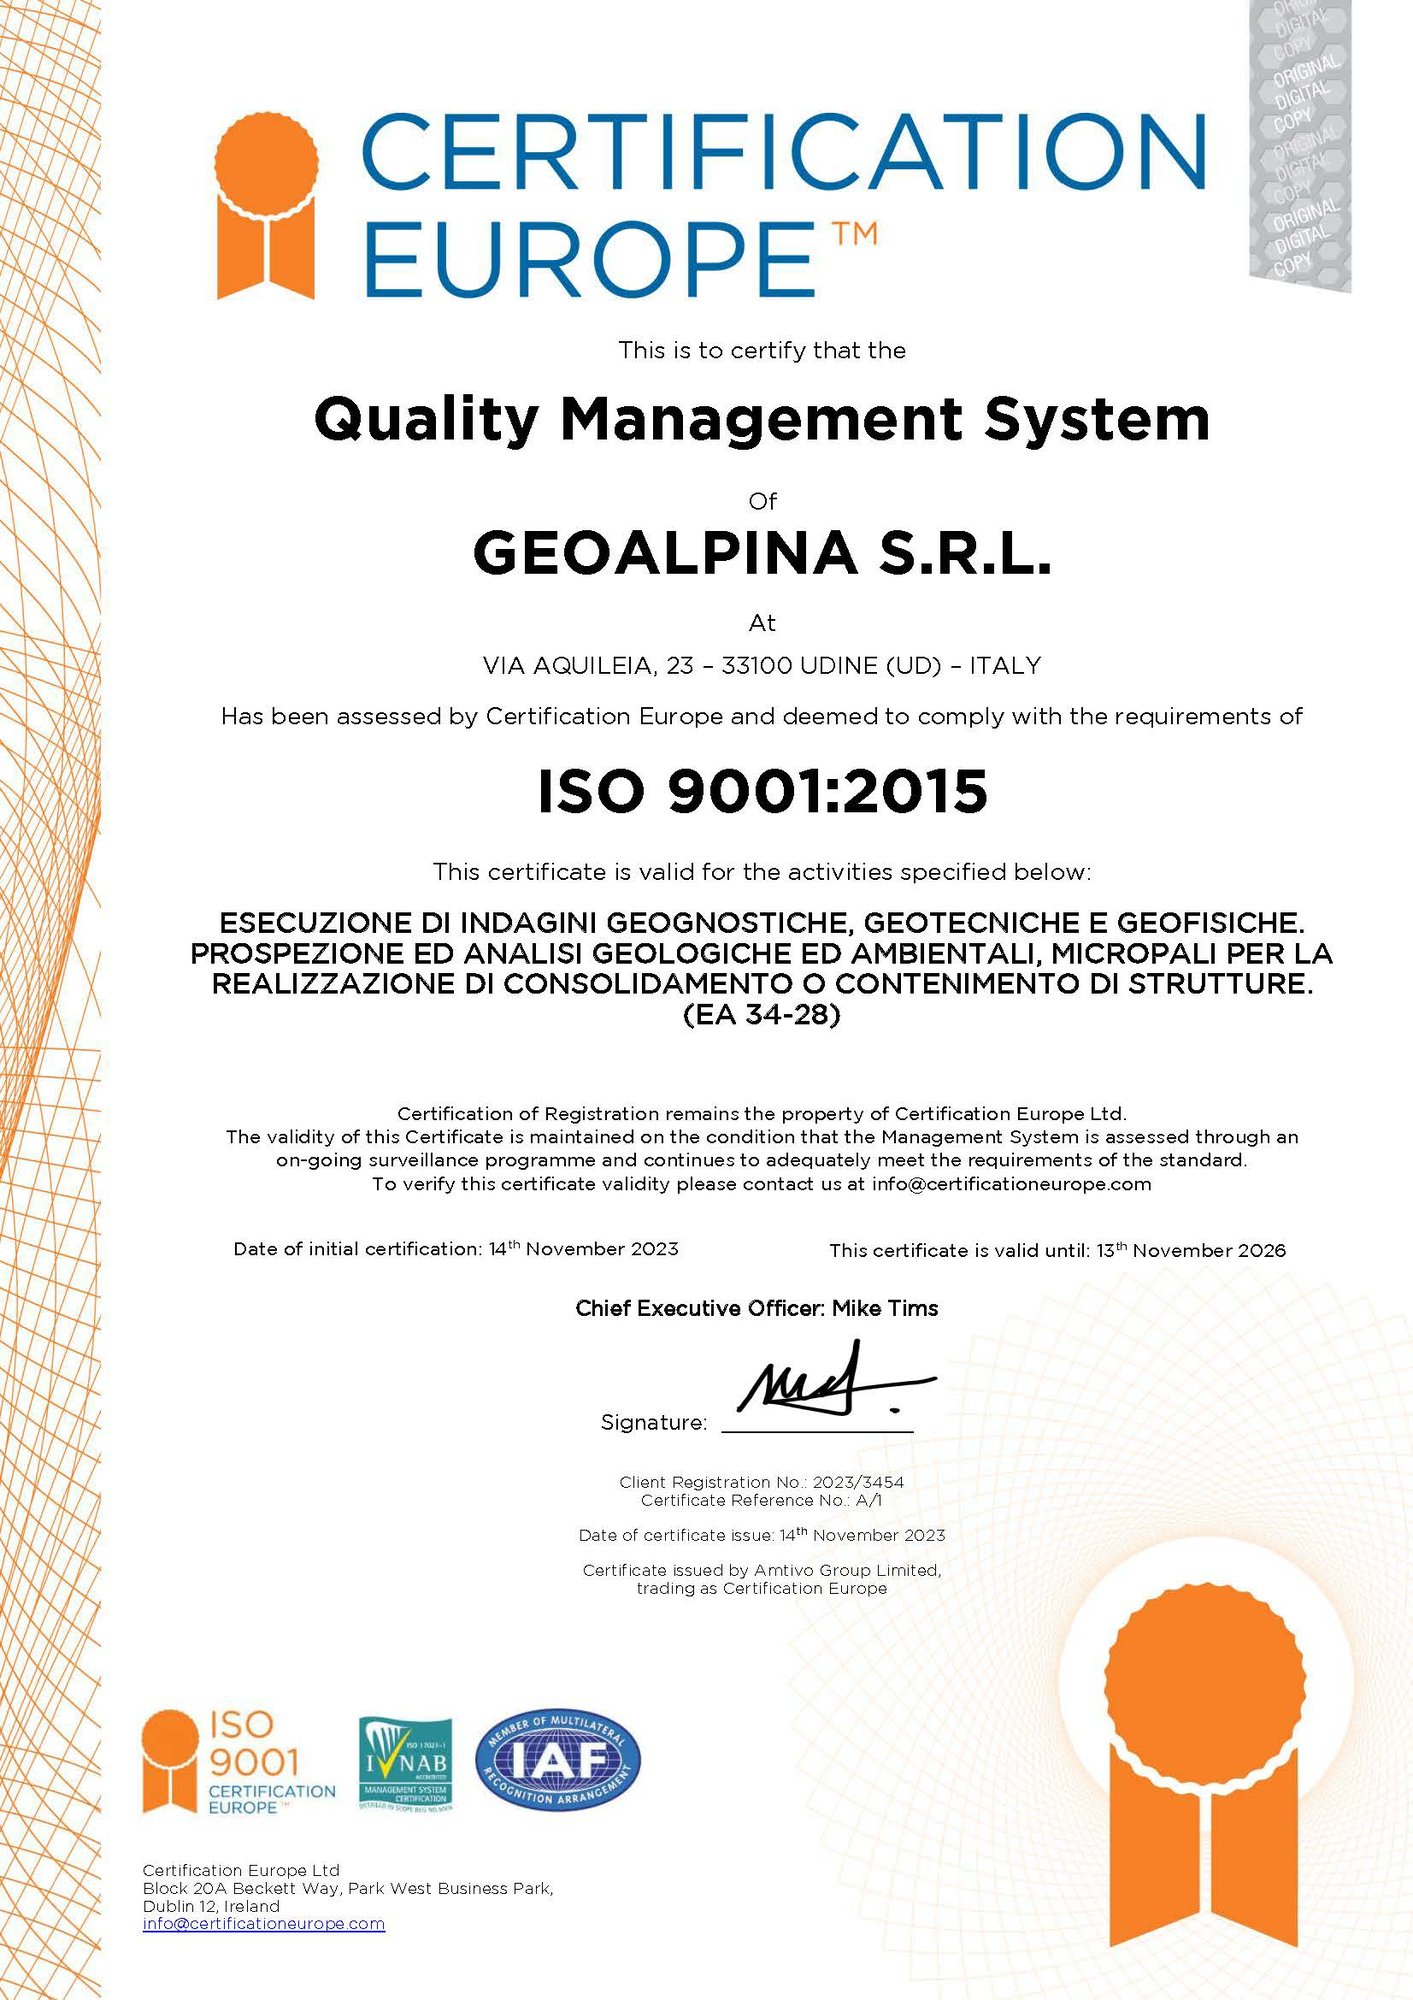The image size is (1413, 2000).
Task: Click the line 'Has been assessed by Certification Europe'
Action: point(762,716)
